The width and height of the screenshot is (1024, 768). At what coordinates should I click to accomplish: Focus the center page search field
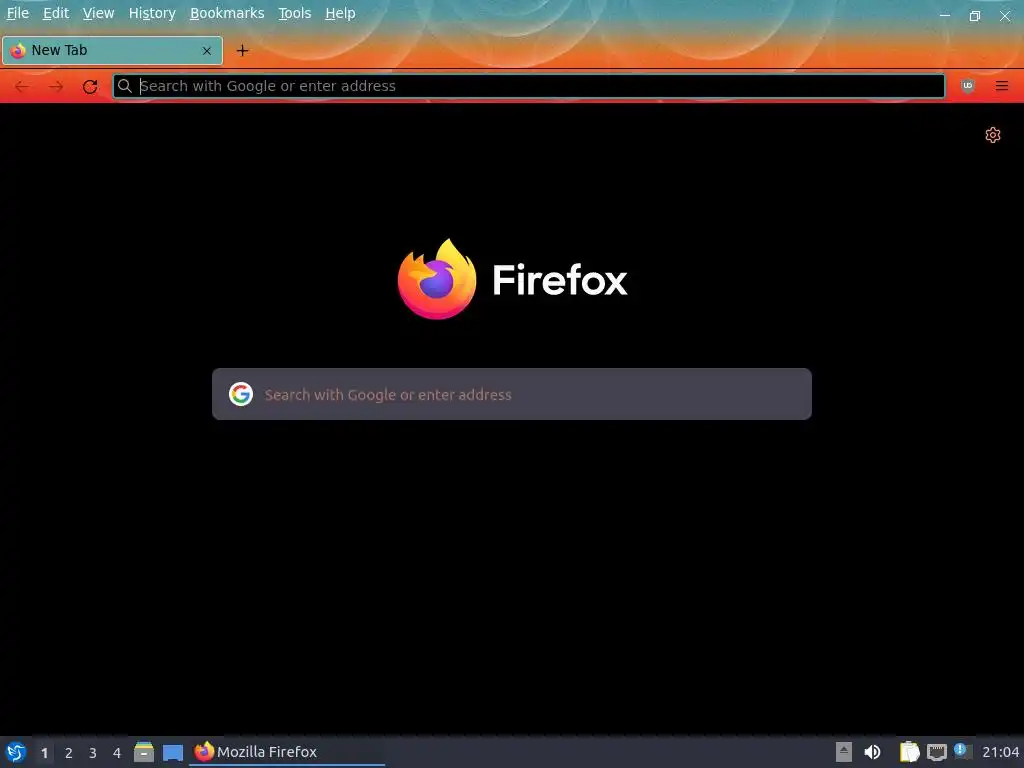(512, 394)
